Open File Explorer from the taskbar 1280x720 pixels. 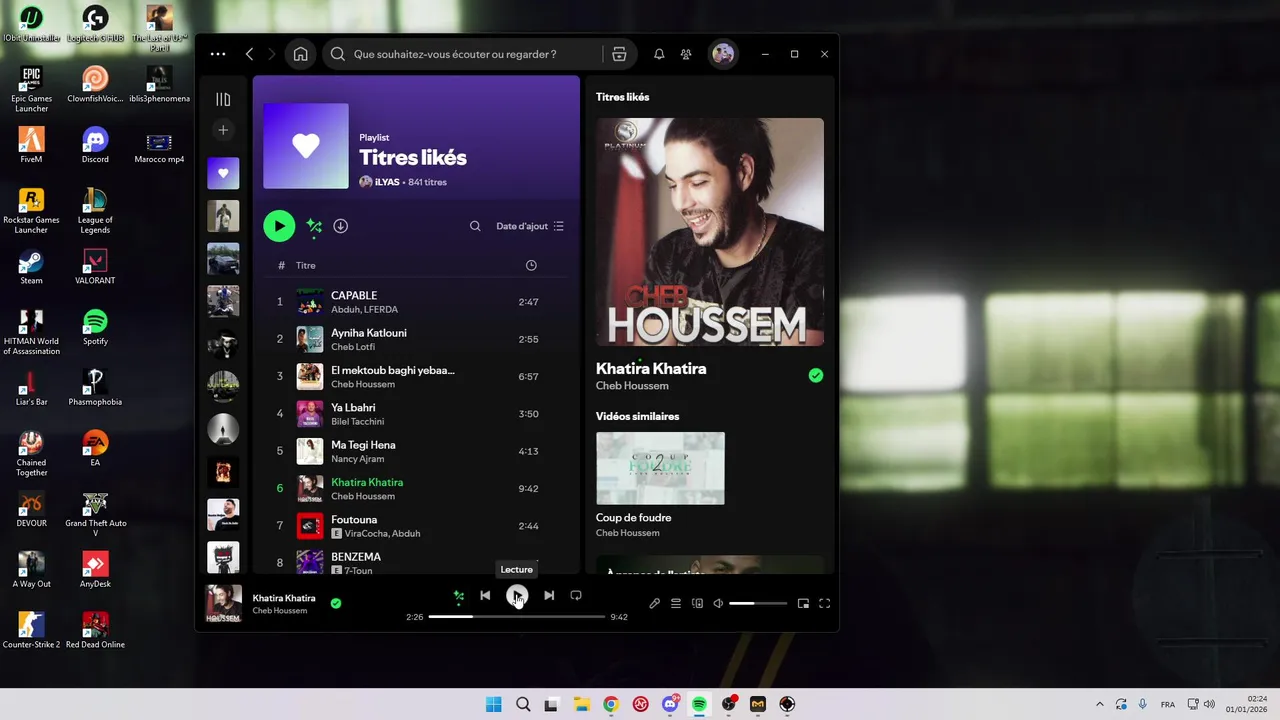coord(581,704)
